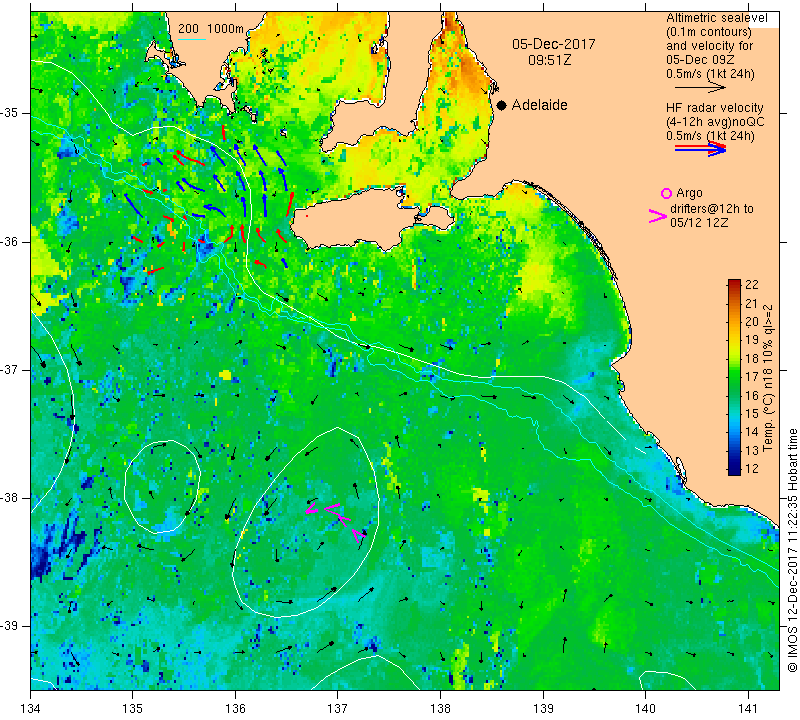Click the 17 value on the temperature colorbar
The width and height of the screenshot is (800, 720).
752,377
